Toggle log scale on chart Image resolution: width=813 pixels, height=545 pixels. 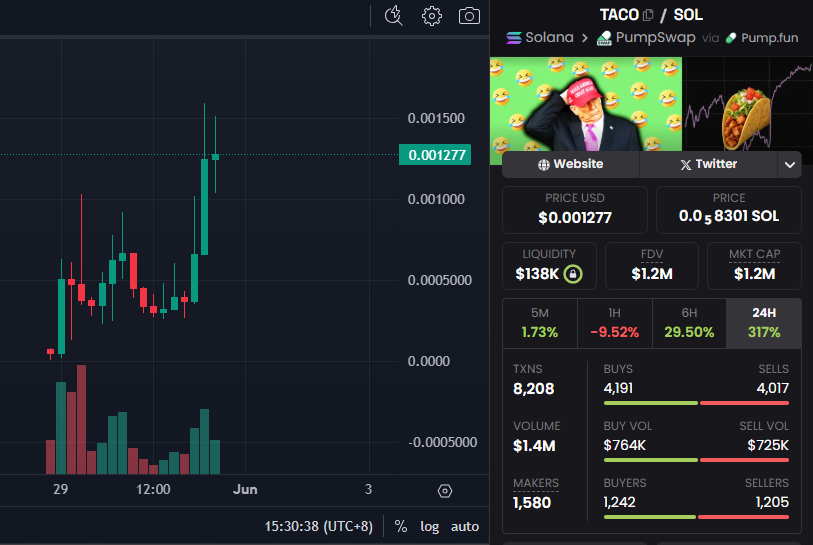point(429,526)
